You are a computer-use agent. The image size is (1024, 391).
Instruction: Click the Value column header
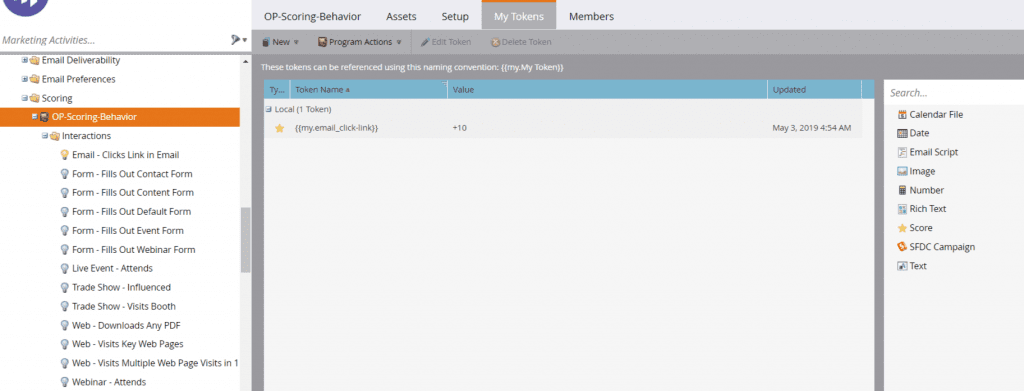pyautogui.click(x=607, y=89)
